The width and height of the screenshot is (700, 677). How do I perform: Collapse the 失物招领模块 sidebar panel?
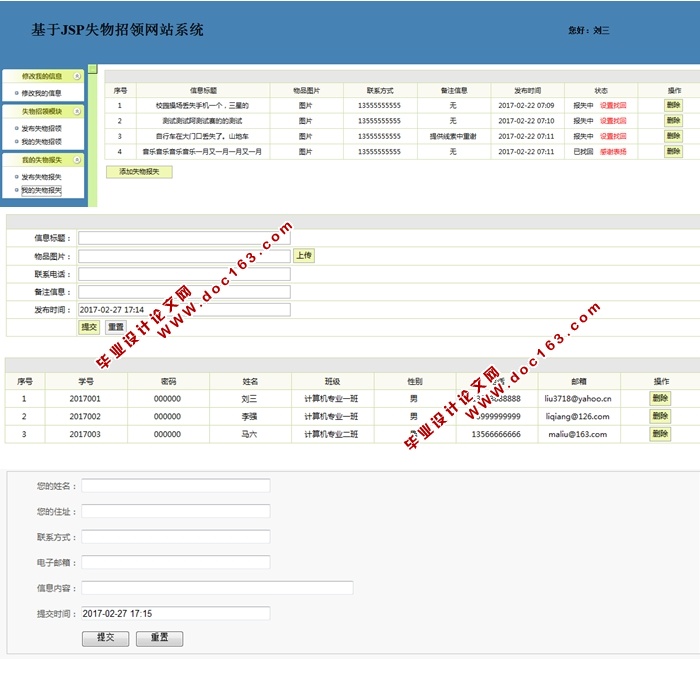click(x=77, y=111)
